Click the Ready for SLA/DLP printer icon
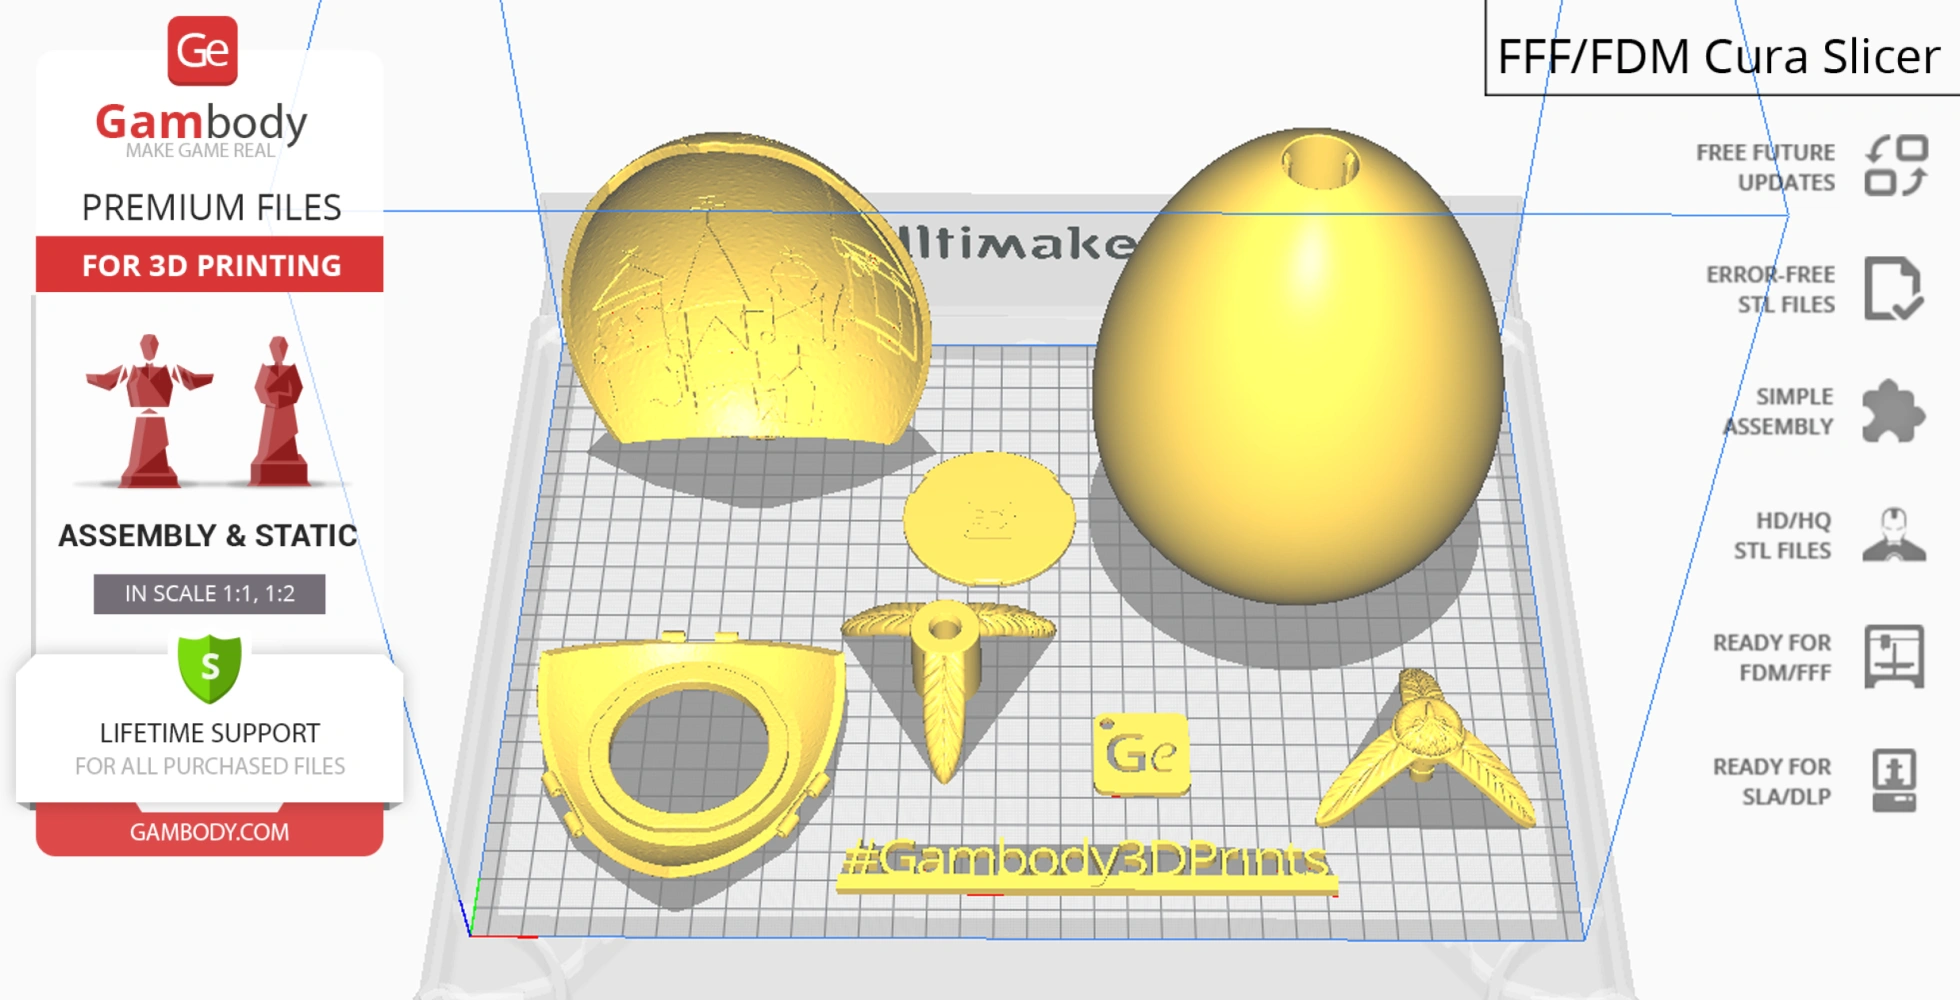The height and width of the screenshot is (1000, 1960). (x=1893, y=780)
